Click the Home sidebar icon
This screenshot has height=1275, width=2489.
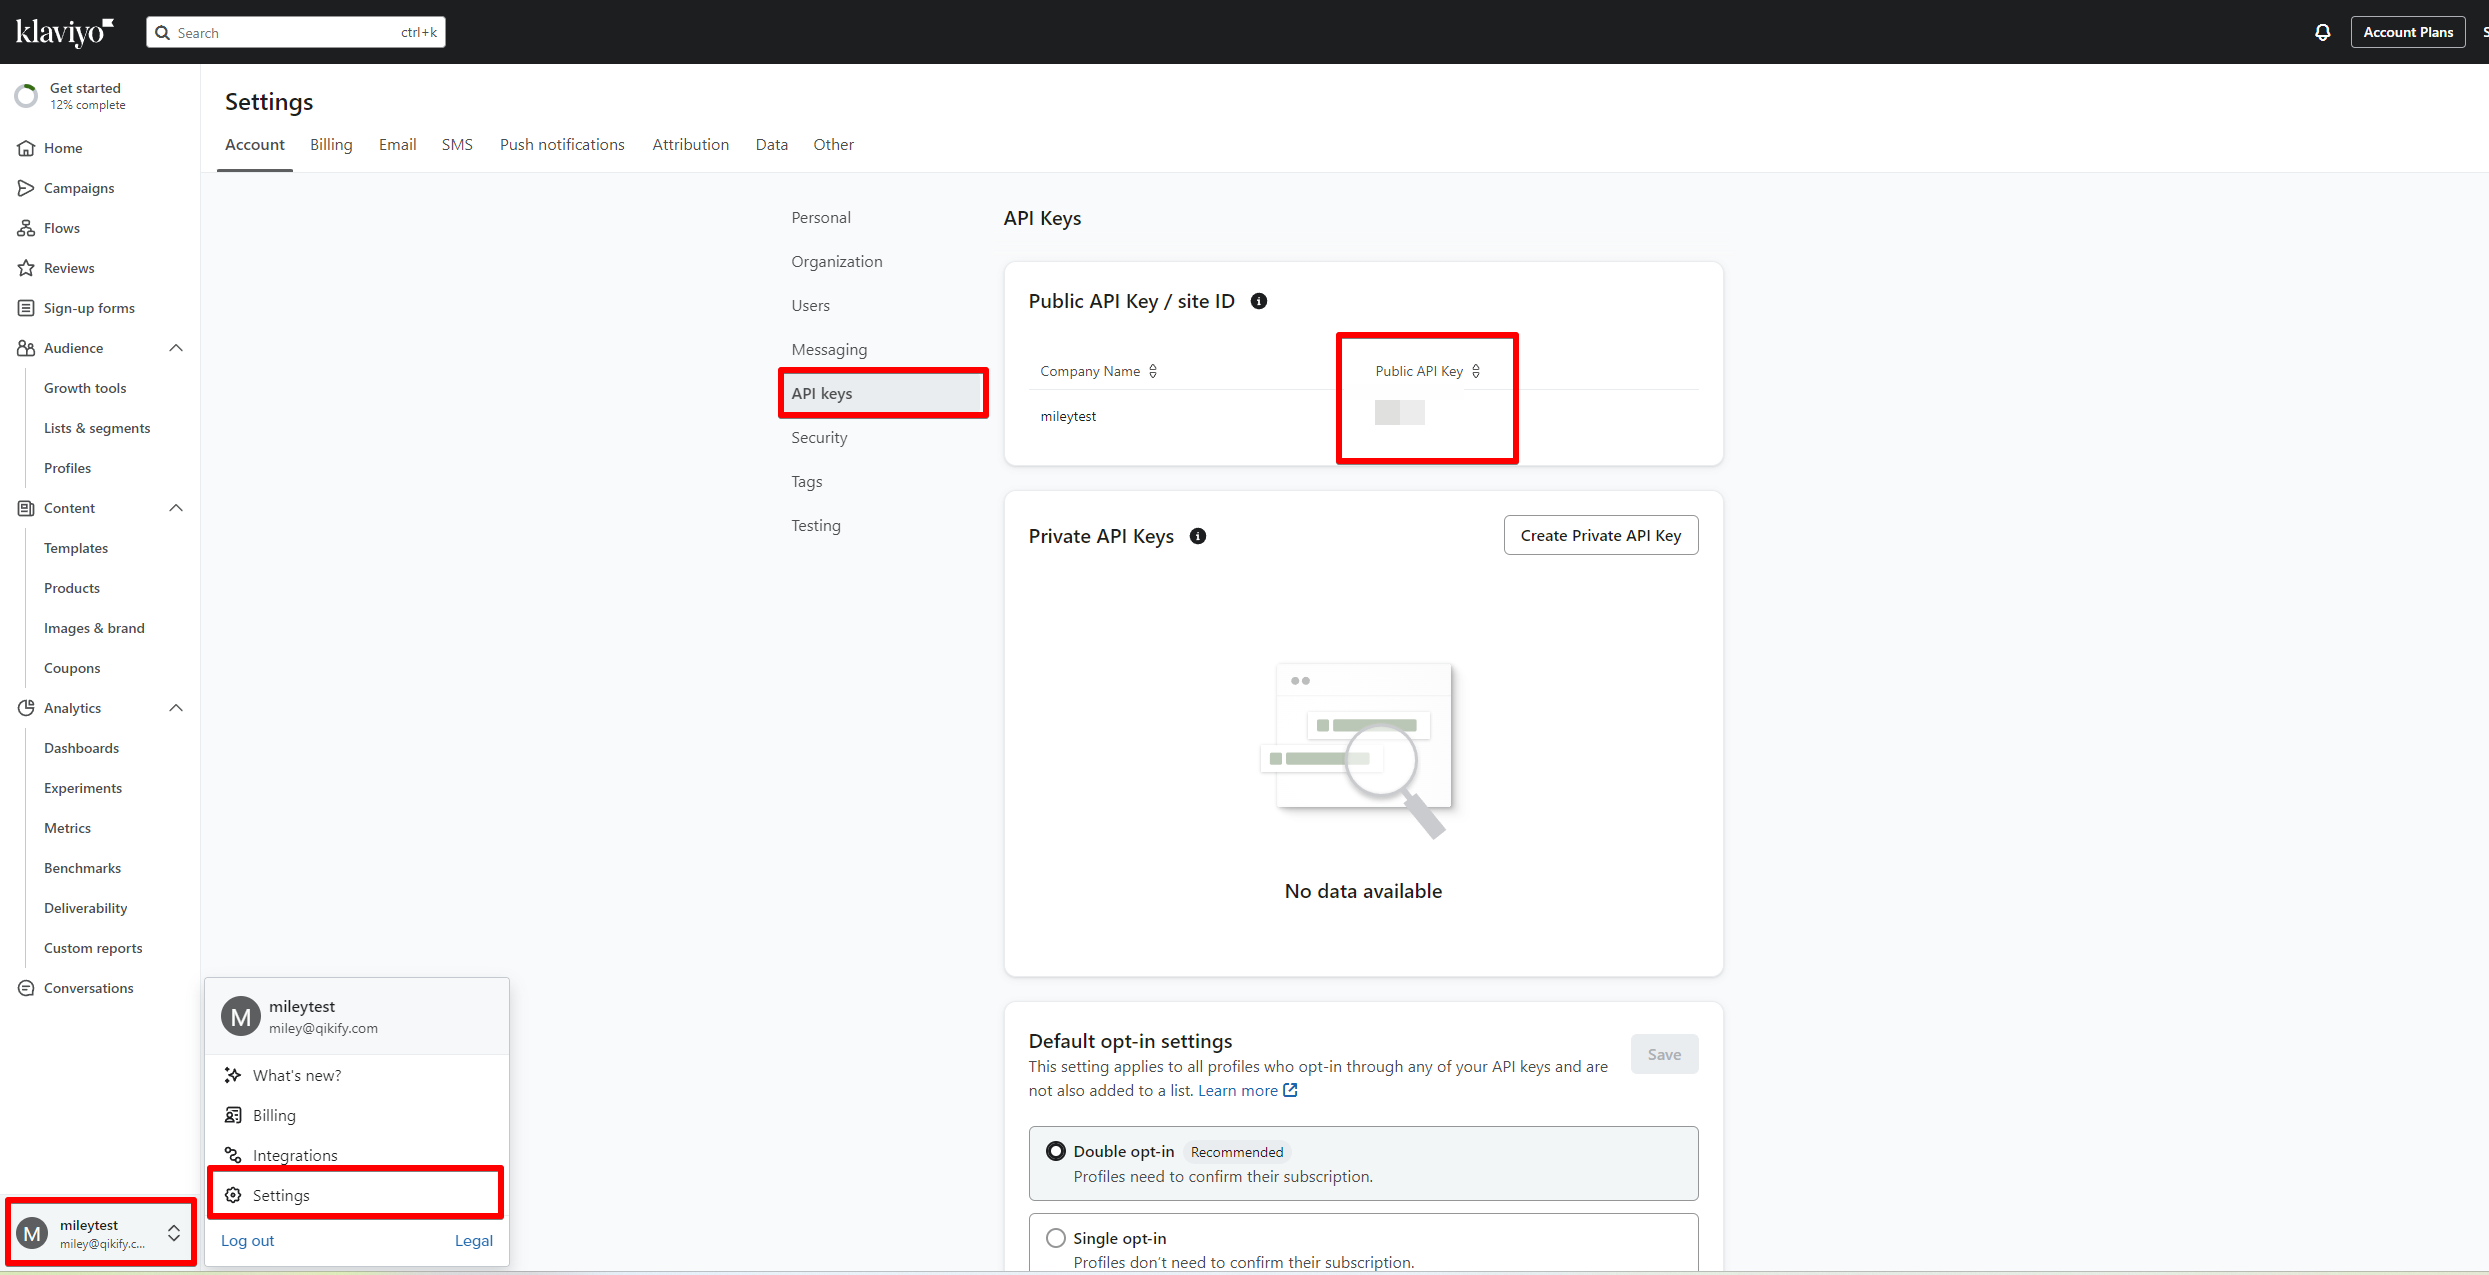tap(26, 148)
